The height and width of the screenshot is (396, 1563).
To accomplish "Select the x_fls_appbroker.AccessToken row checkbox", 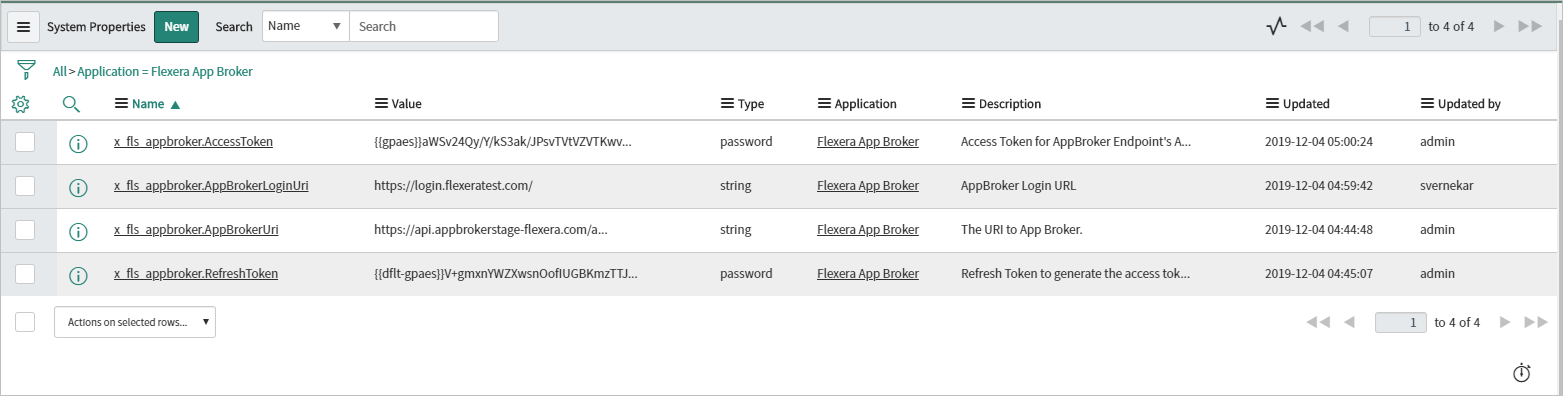I will (x=25, y=142).
